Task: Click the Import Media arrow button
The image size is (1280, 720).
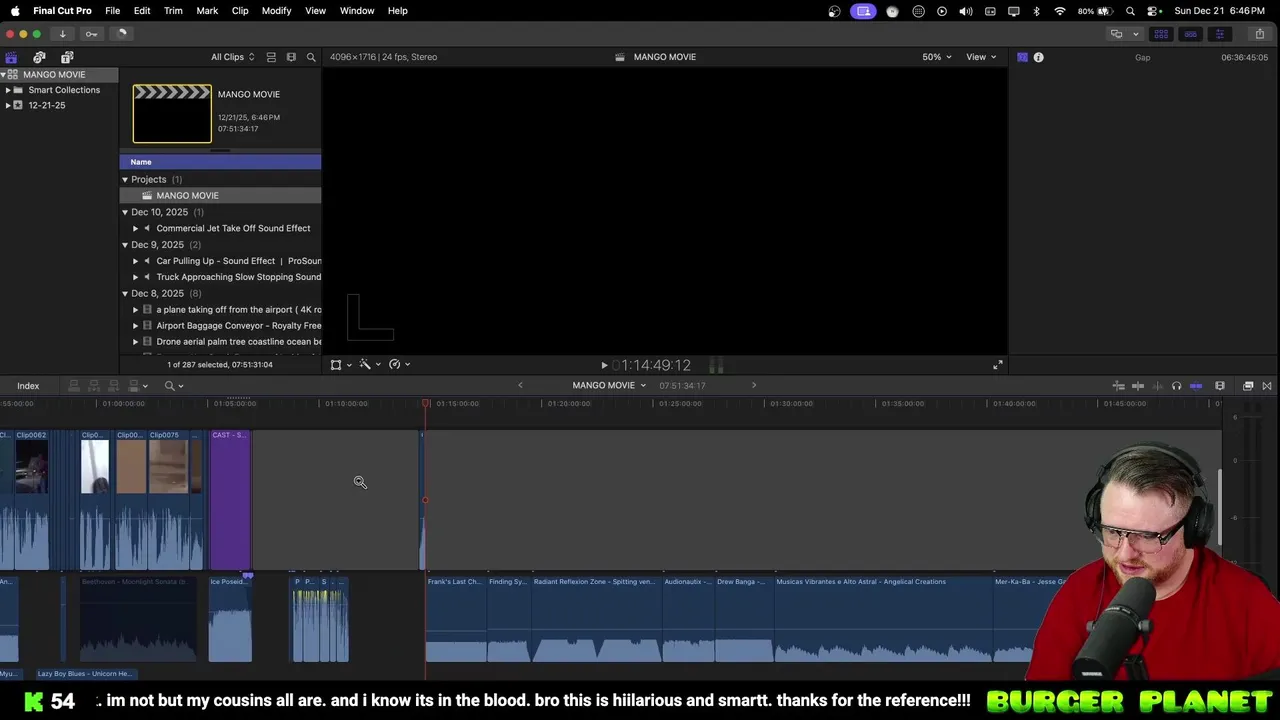Action: coord(62,34)
